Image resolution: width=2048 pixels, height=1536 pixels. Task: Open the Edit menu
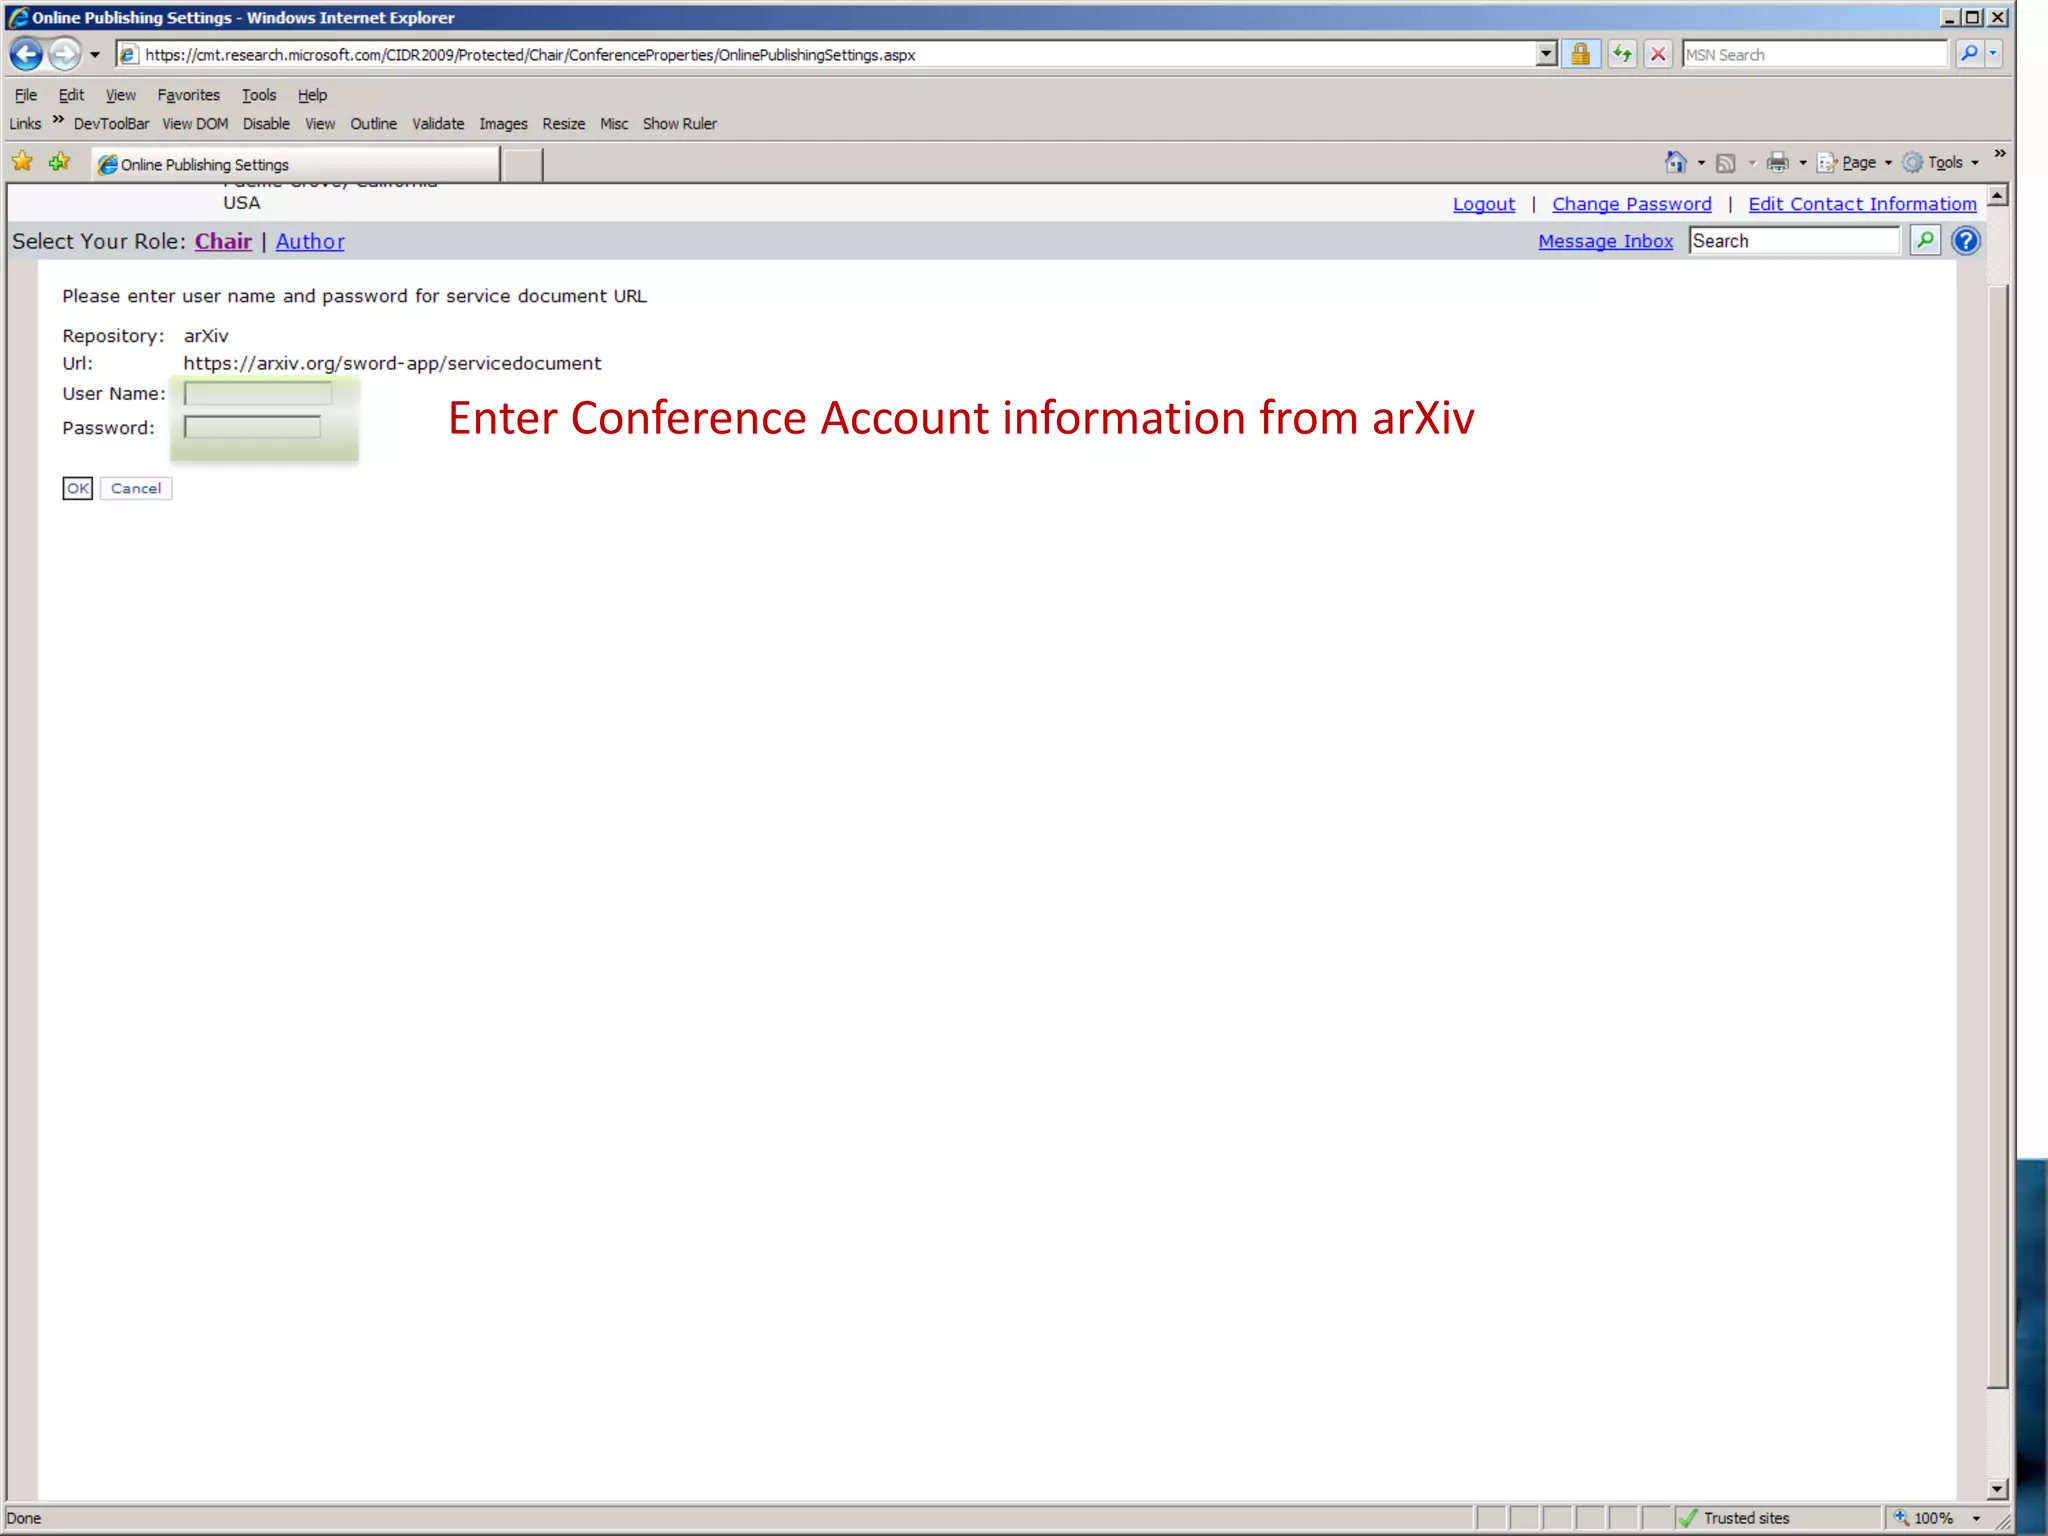[x=71, y=95]
